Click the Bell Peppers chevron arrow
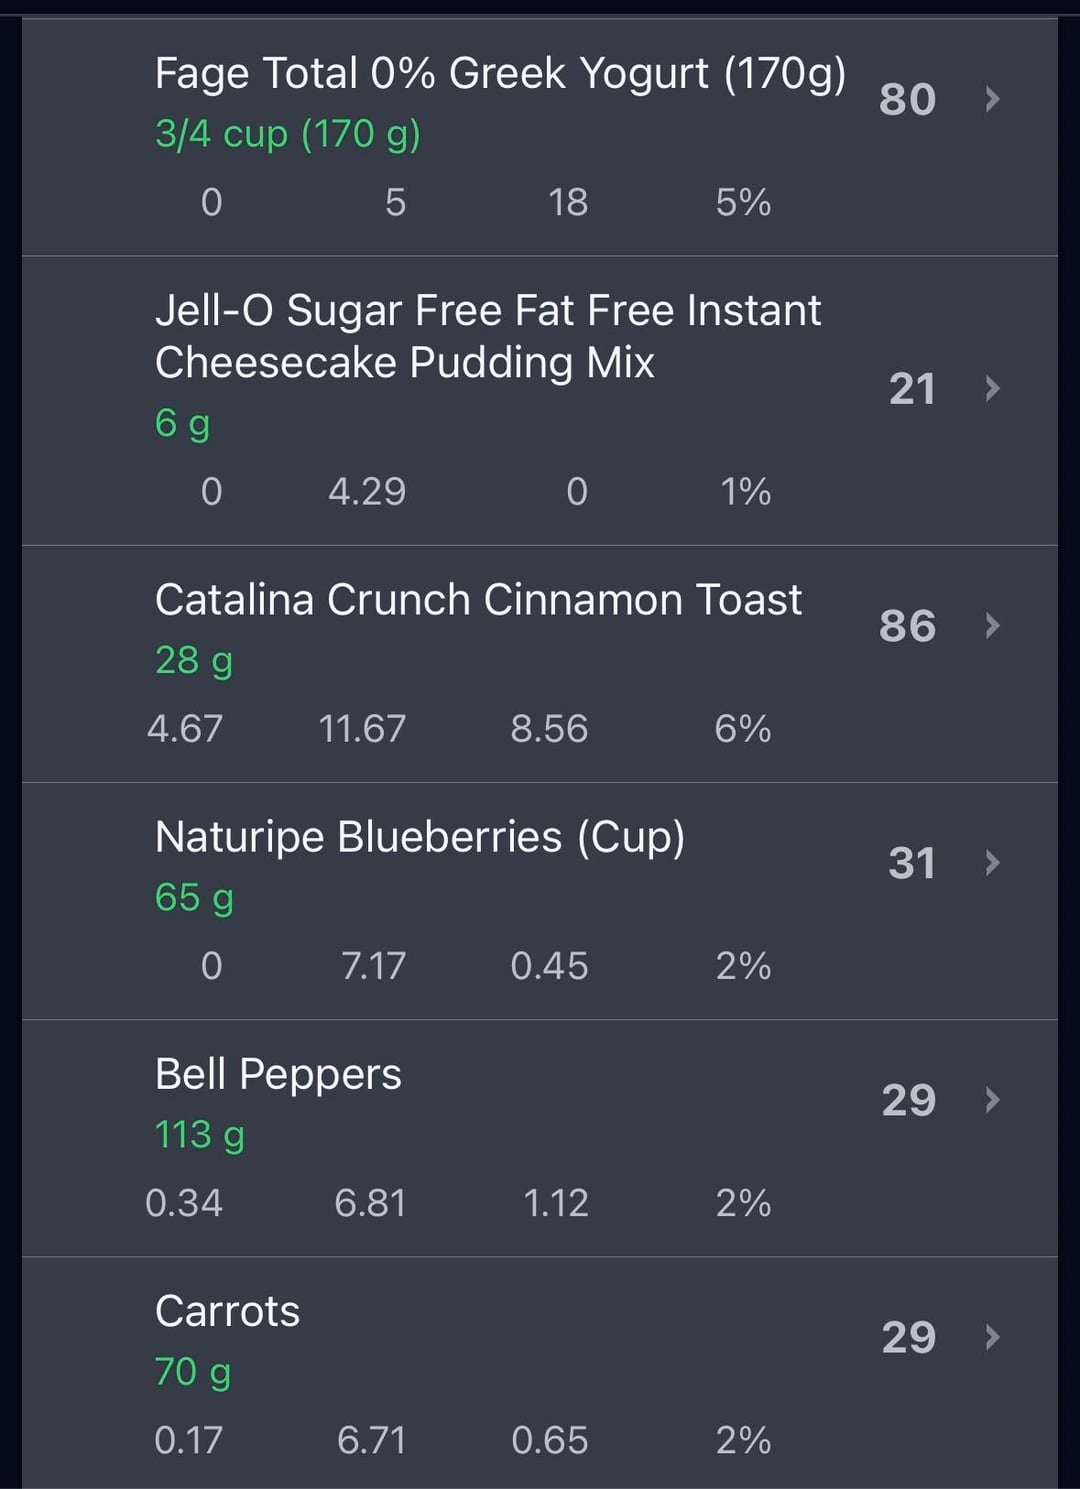 point(992,1100)
